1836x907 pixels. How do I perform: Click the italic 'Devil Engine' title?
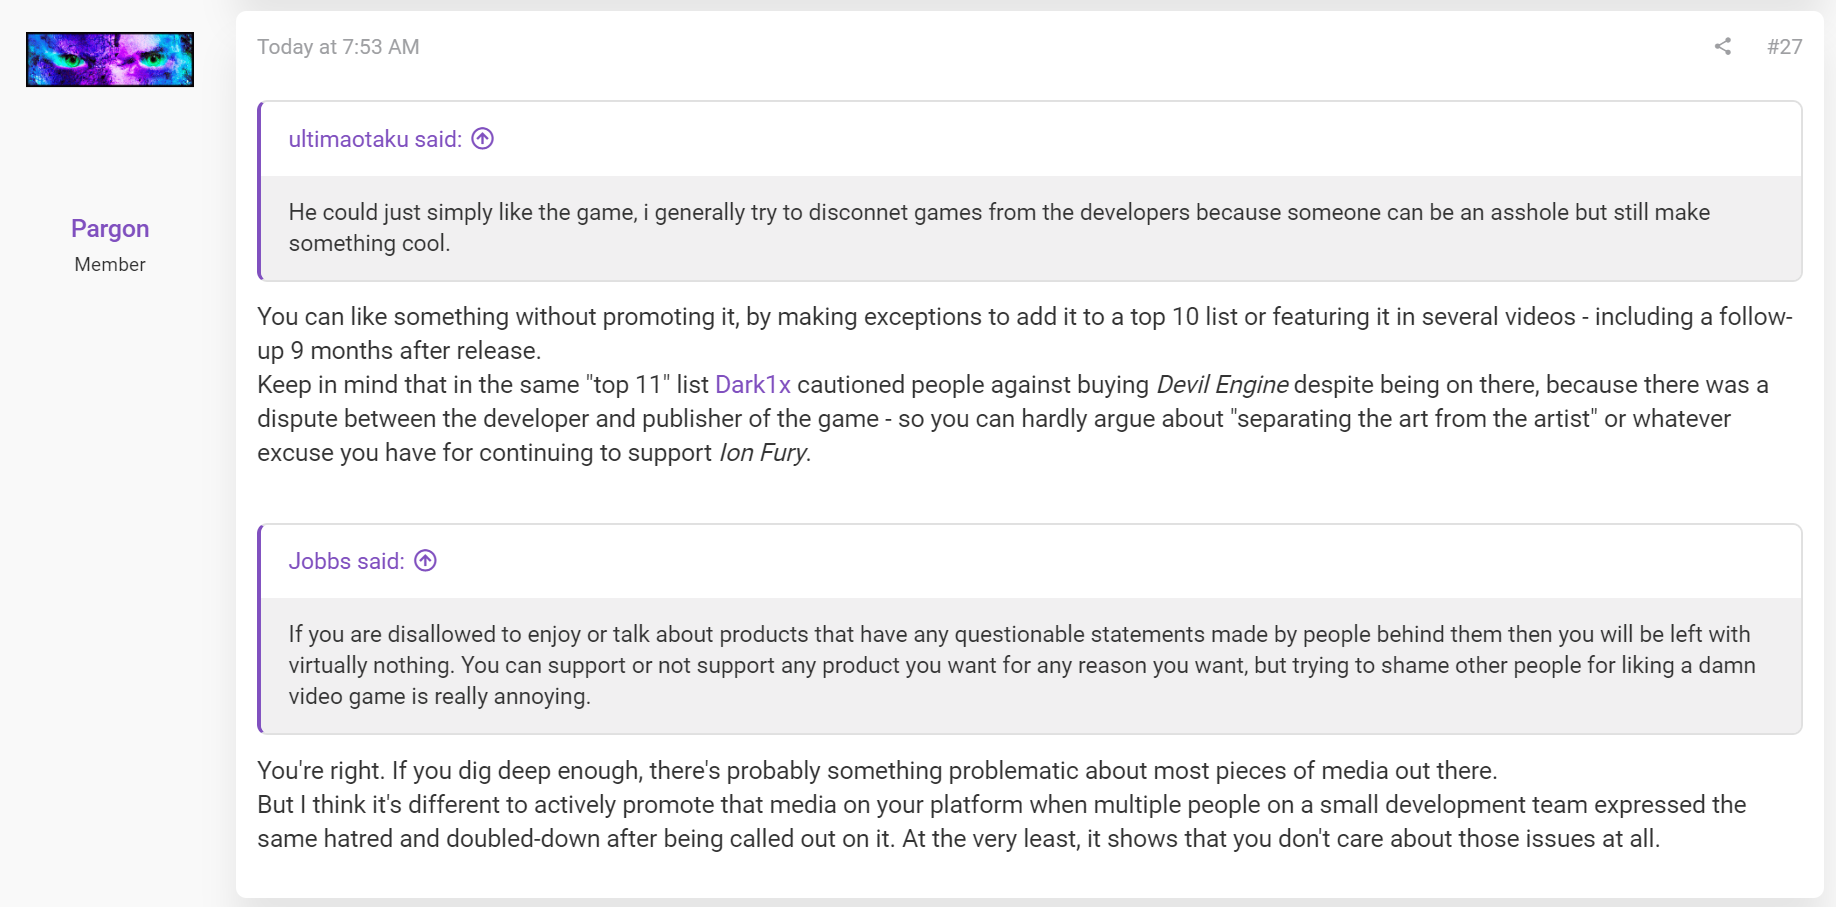pyautogui.click(x=1222, y=385)
